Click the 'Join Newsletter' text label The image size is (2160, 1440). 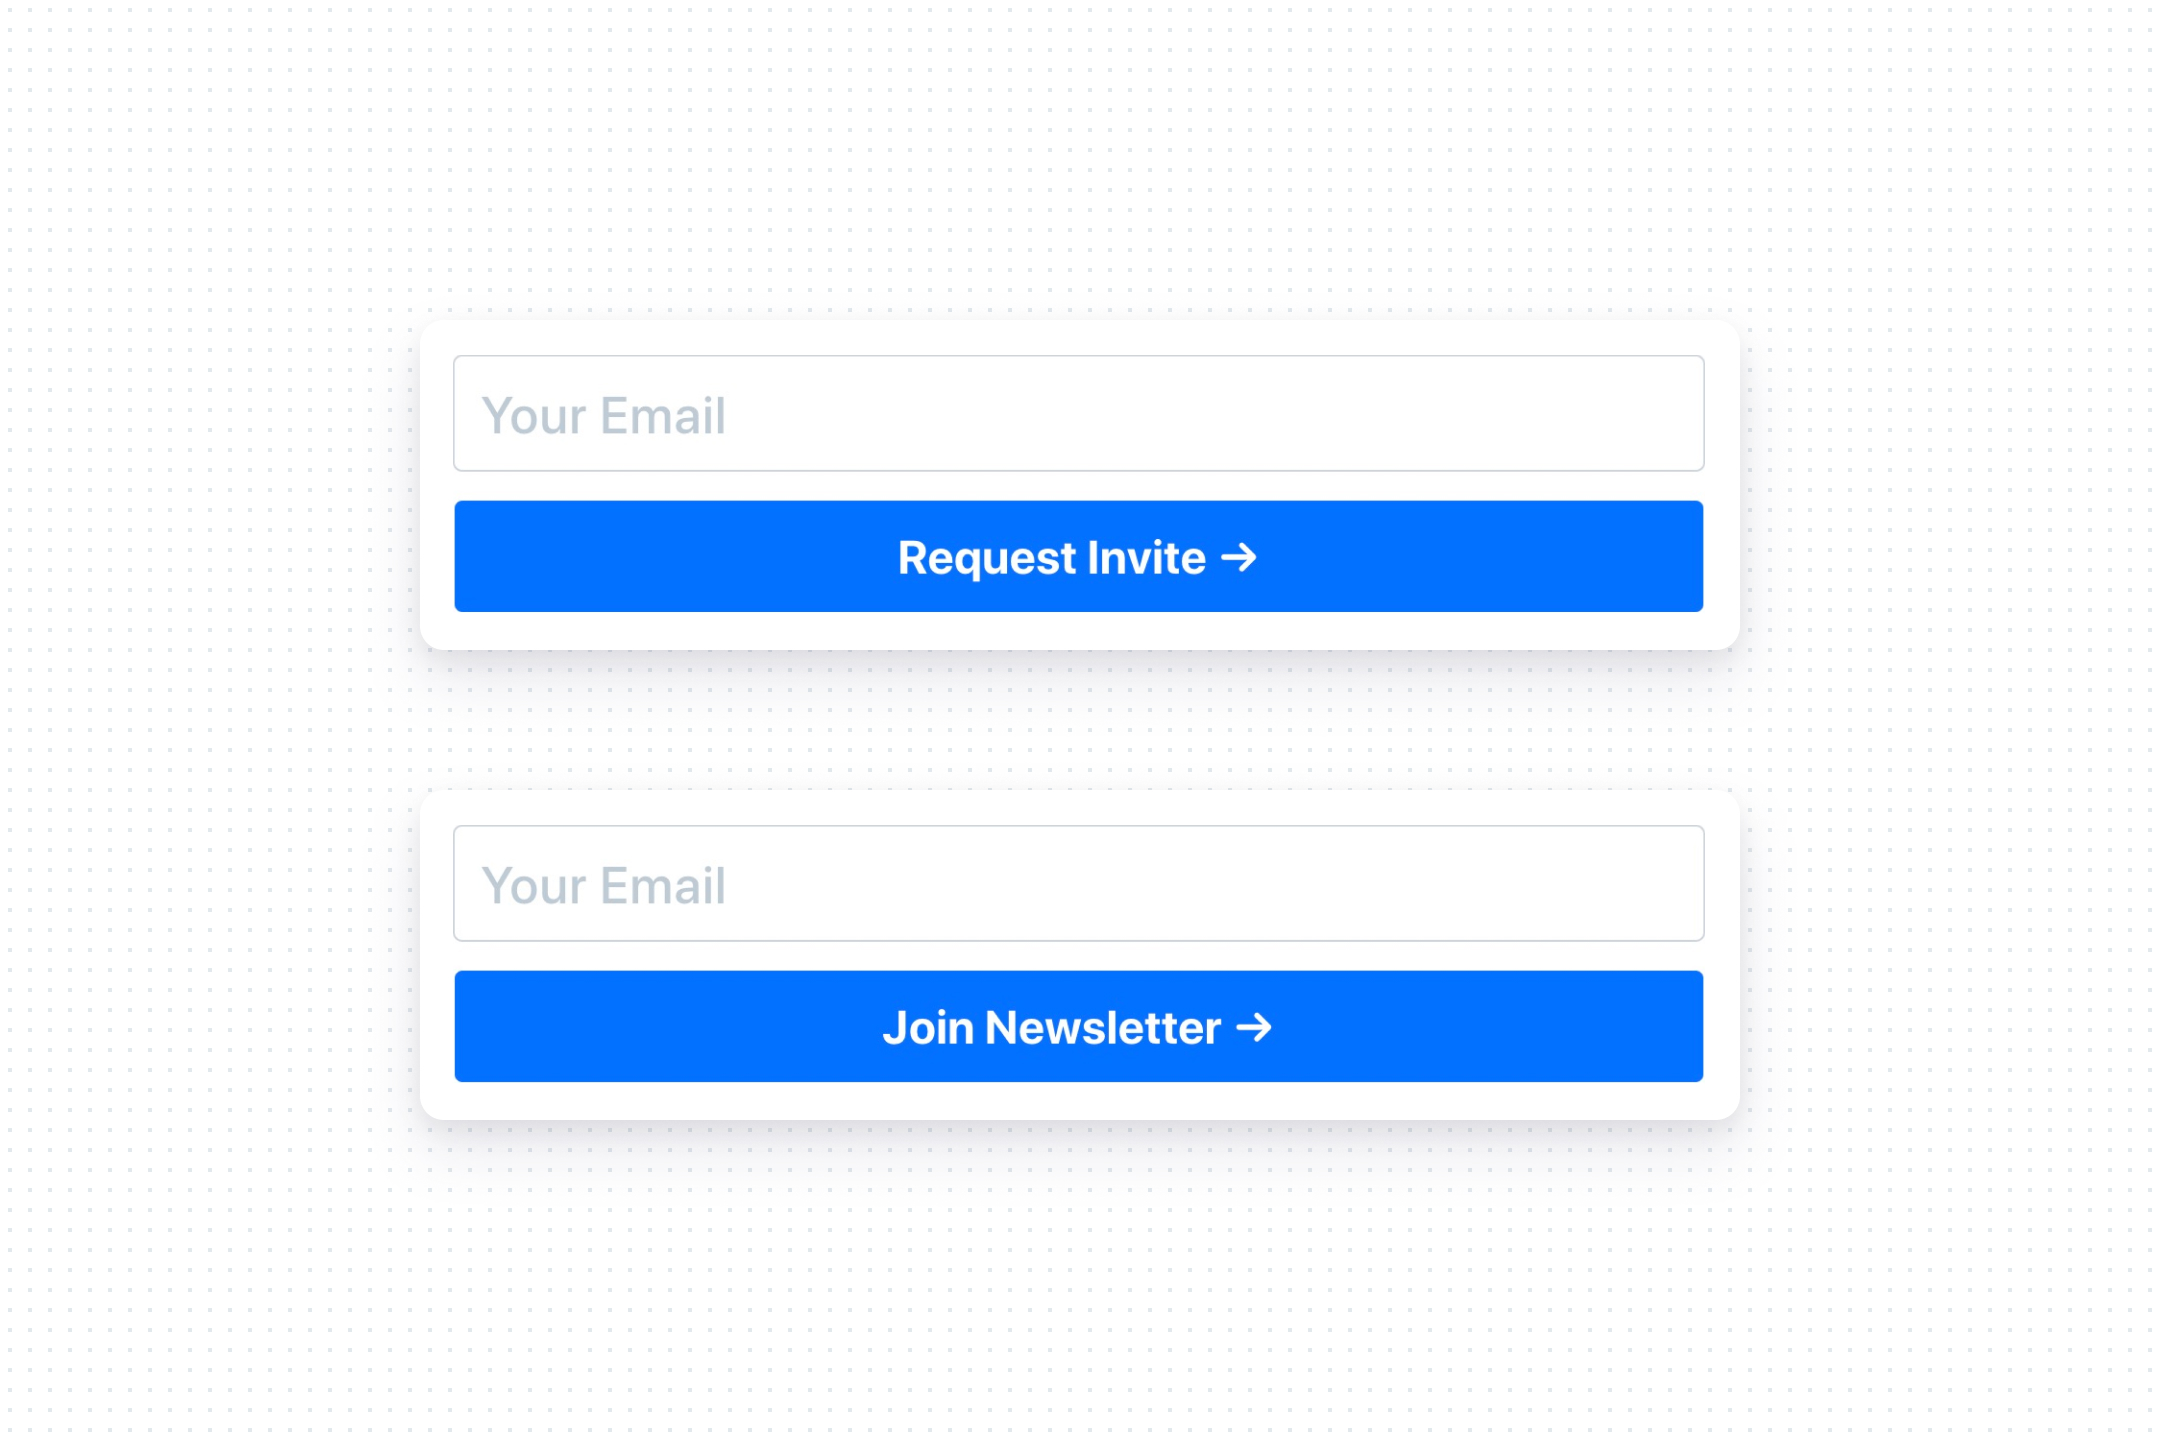pos(1051,1028)
